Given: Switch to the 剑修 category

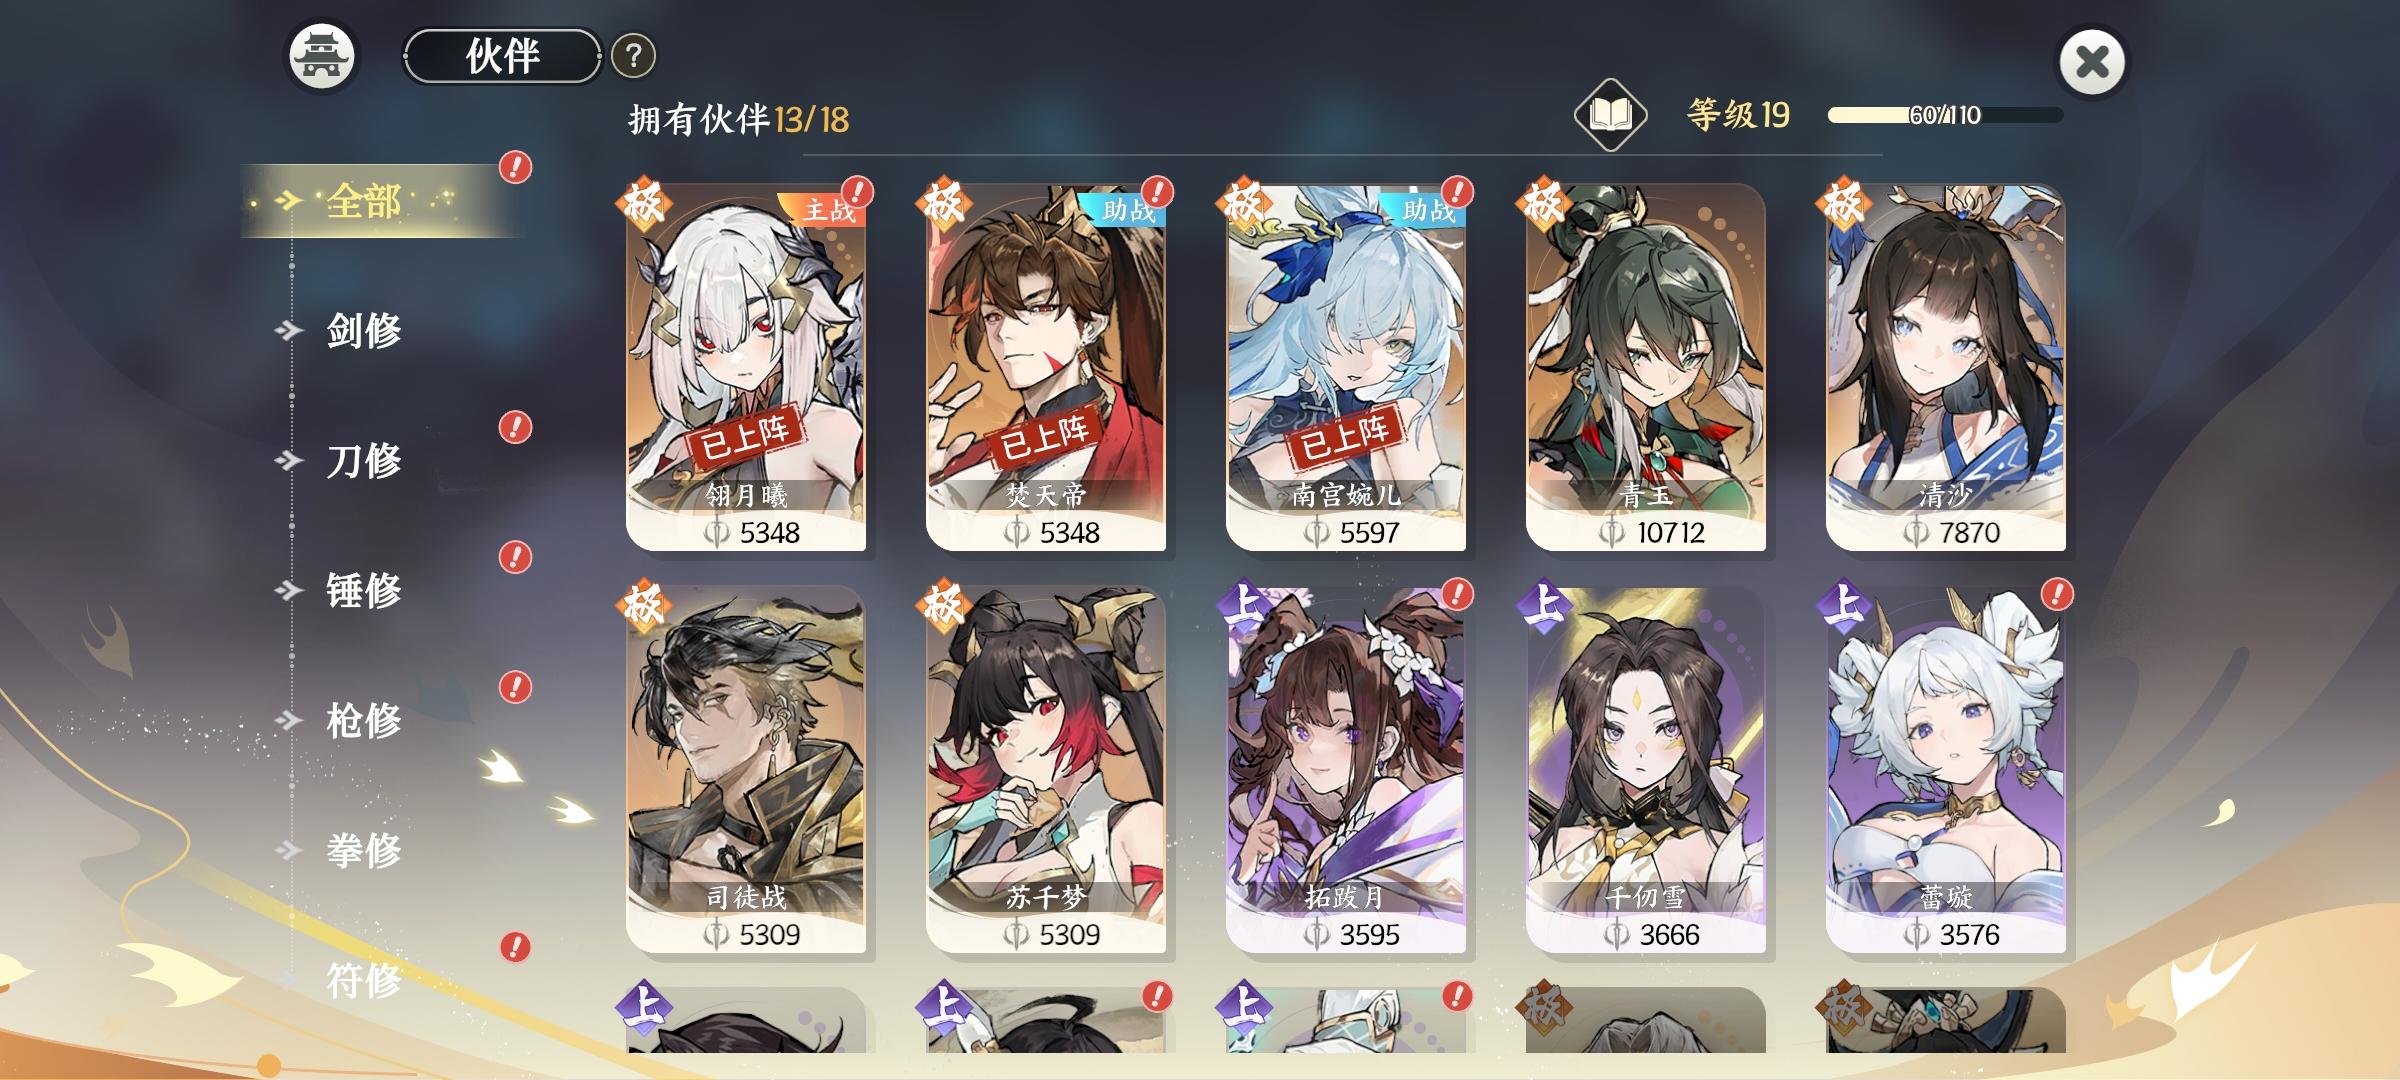Looking at the screenshot, I should pos(364,330).
